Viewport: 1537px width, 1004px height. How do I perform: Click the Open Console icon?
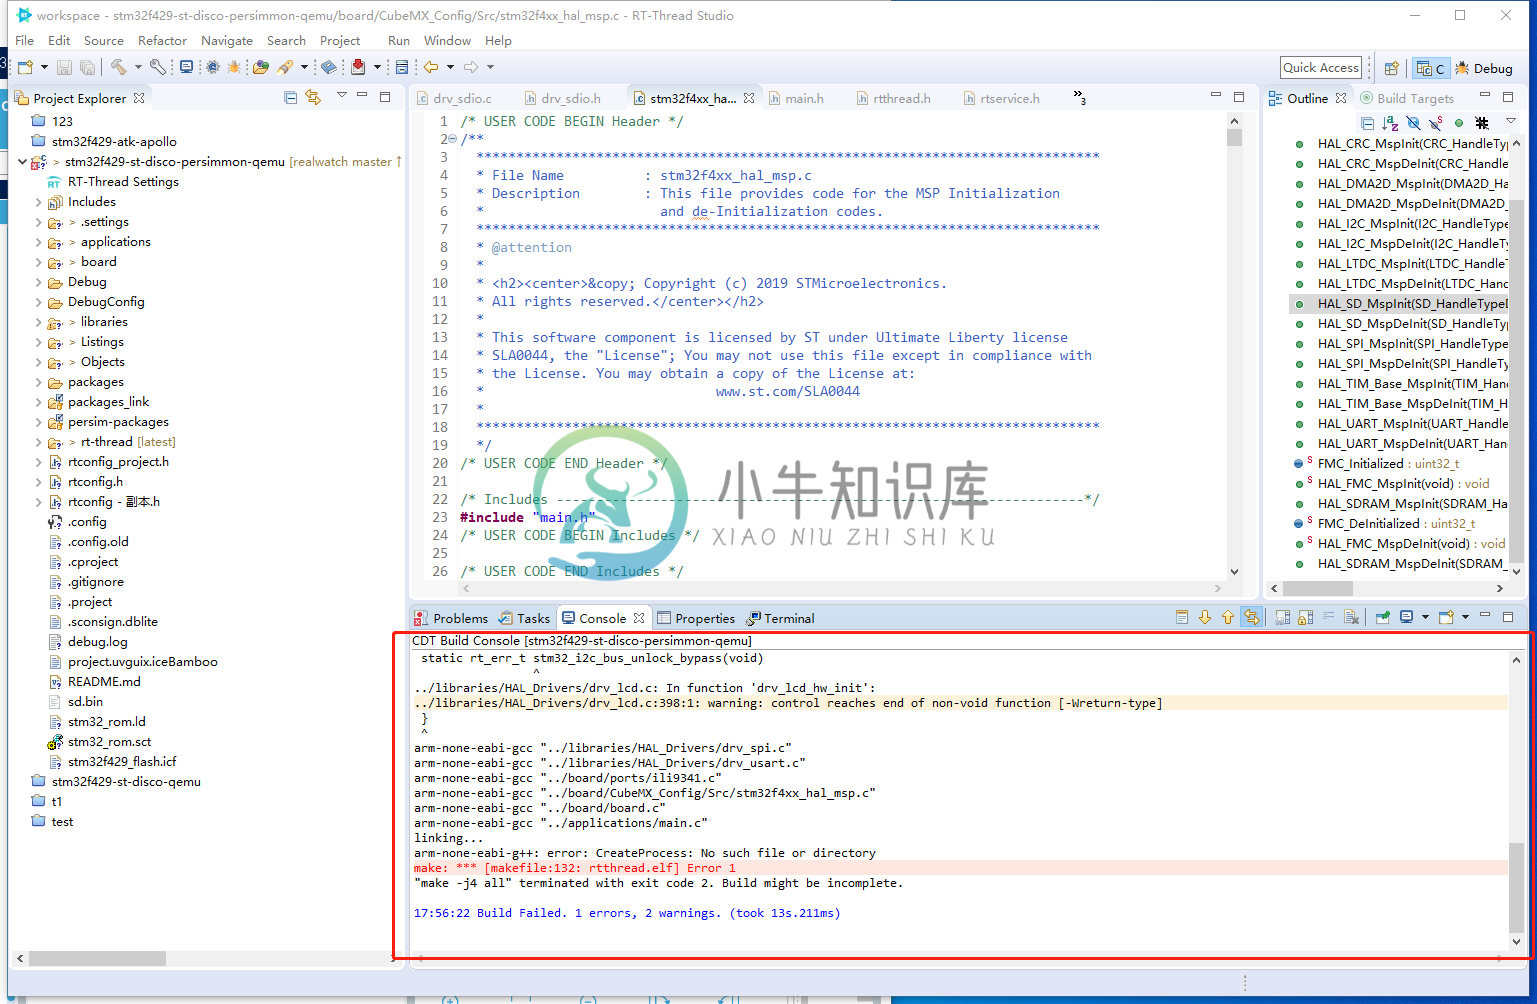tap(1446, 617)
